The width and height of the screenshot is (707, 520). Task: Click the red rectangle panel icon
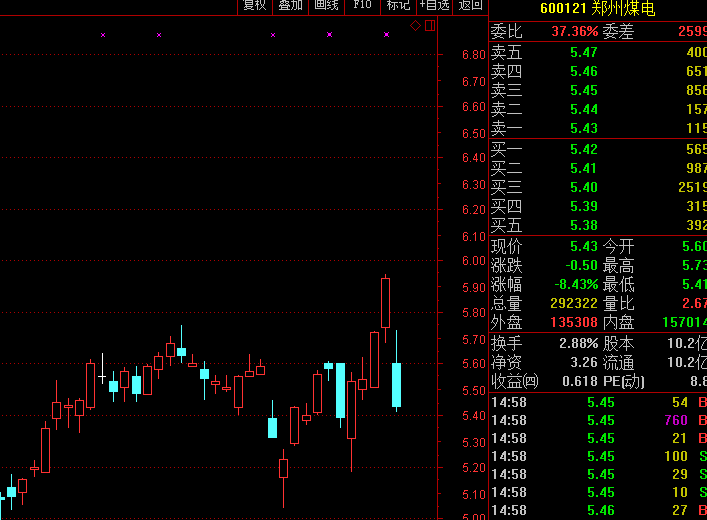click(x=430, y=25)
